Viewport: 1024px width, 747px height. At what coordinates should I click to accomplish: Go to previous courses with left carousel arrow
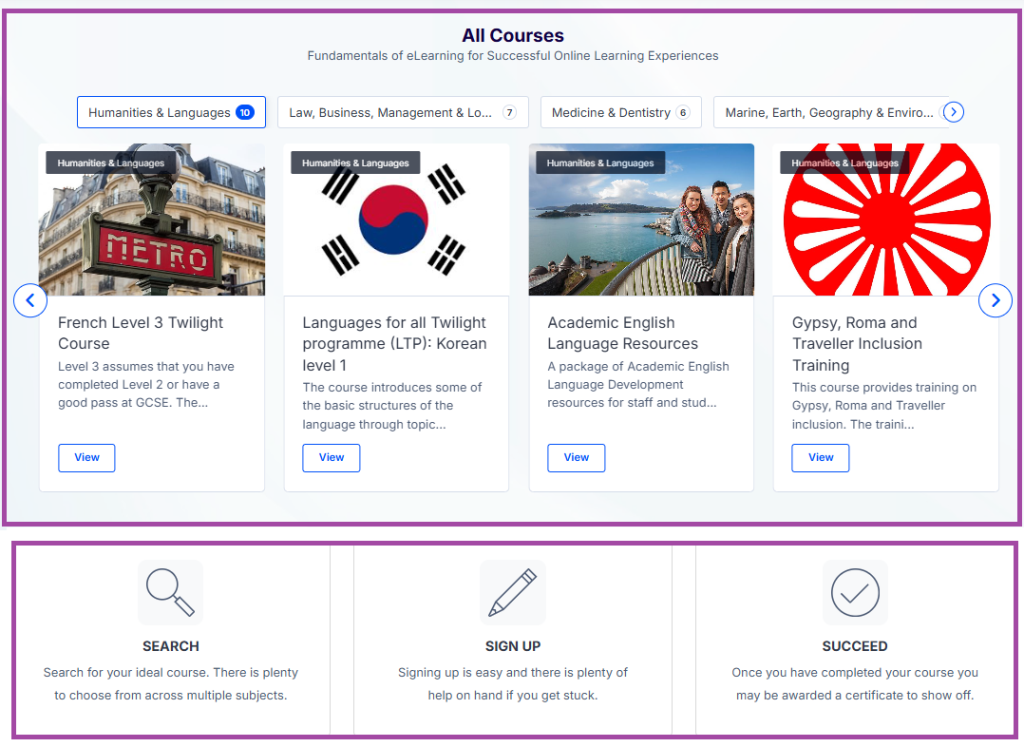click(x=30, y=300)
